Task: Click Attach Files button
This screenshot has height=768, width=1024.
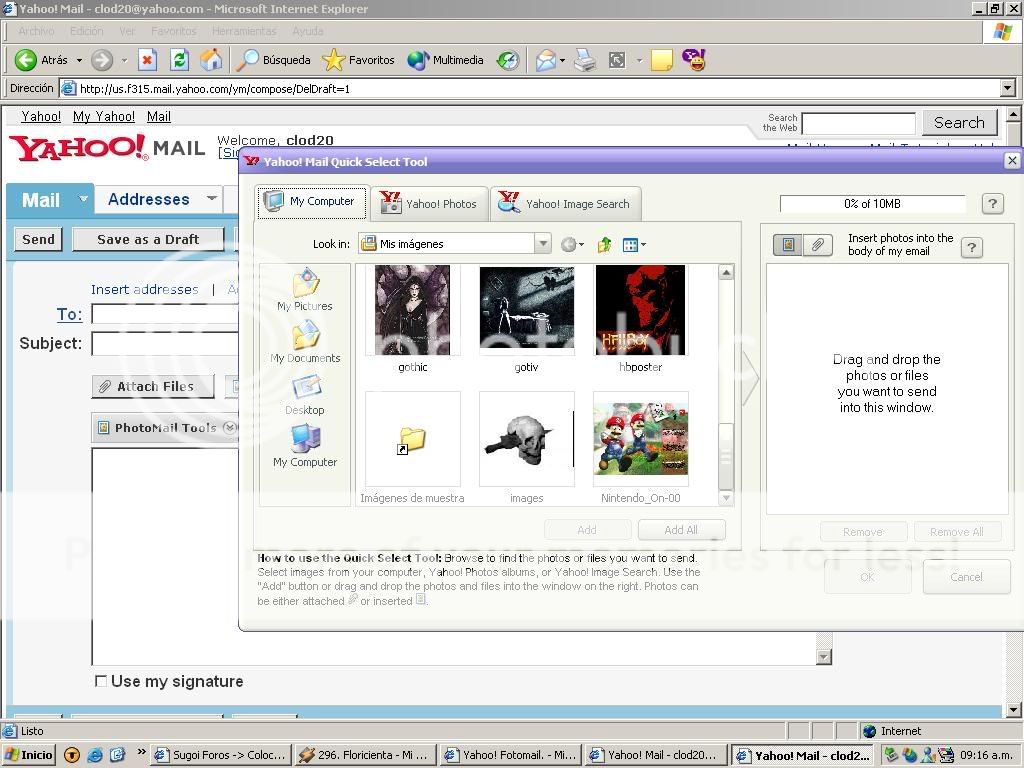Action: 153,387
